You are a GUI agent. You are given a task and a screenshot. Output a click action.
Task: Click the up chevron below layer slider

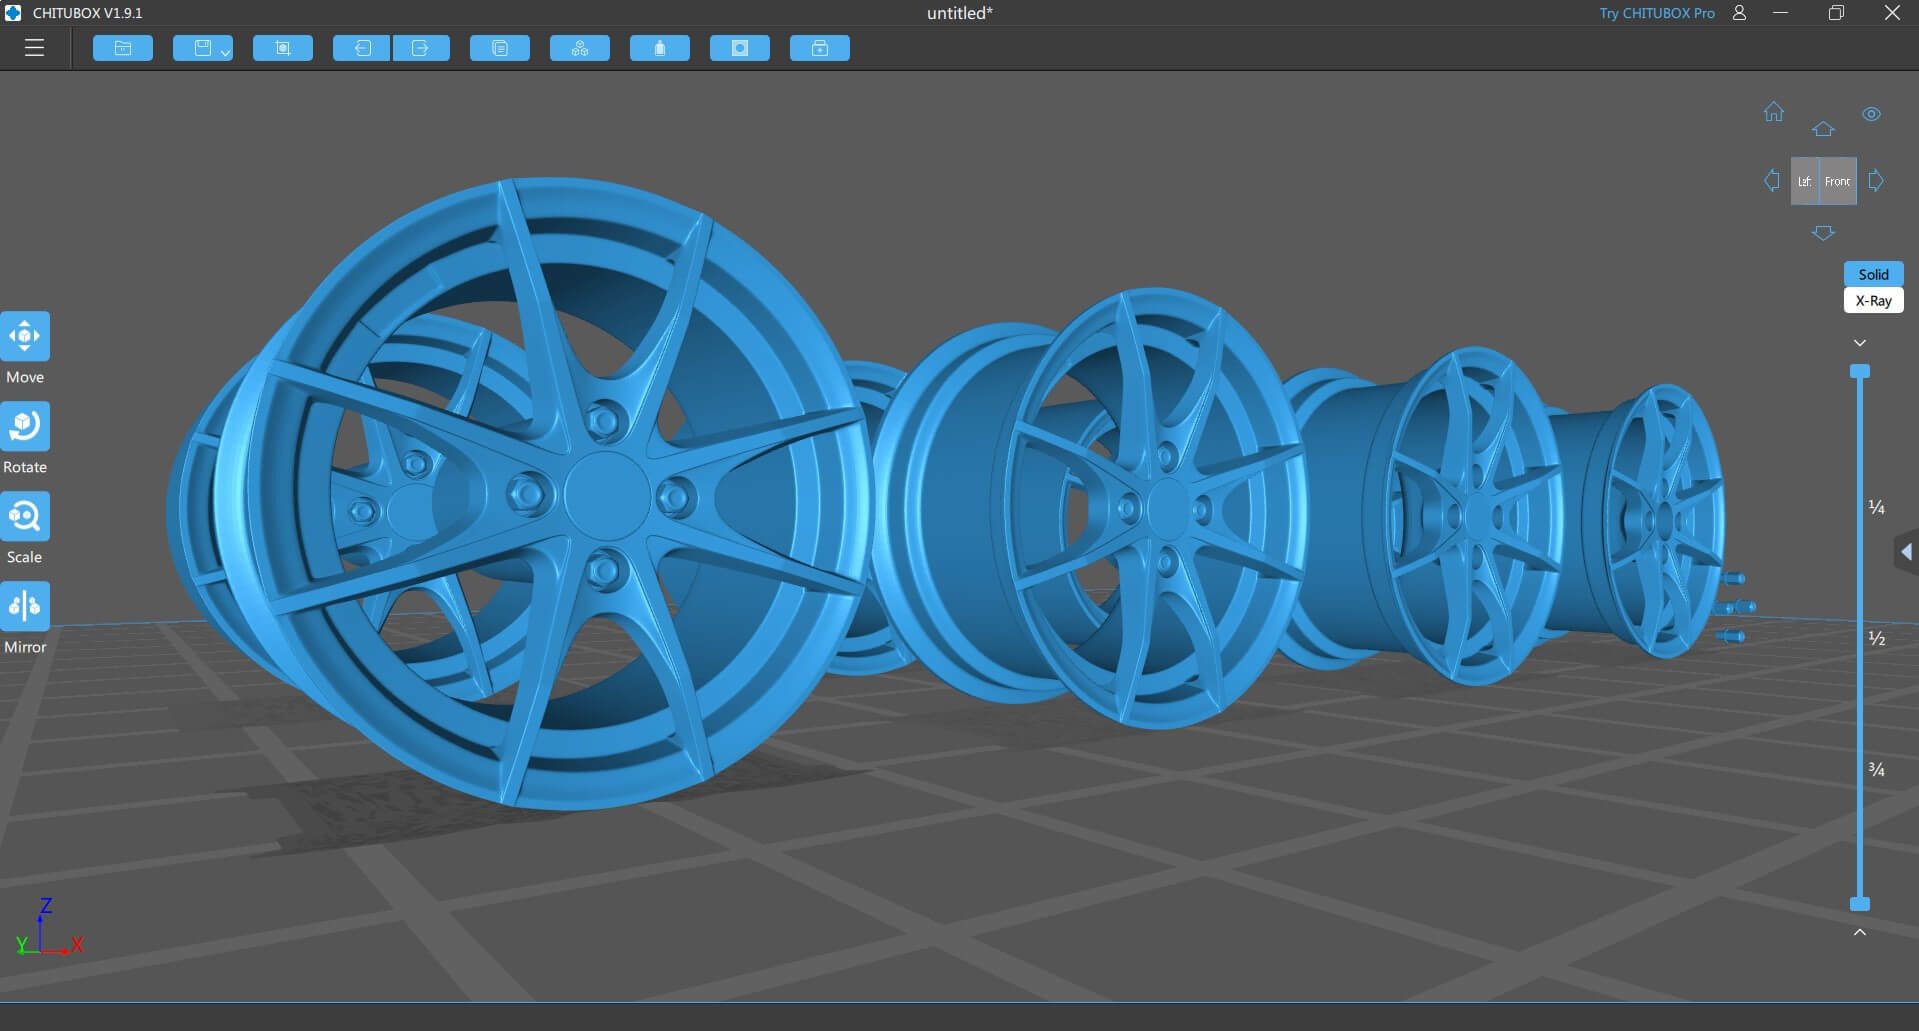tap(1860, 932)
